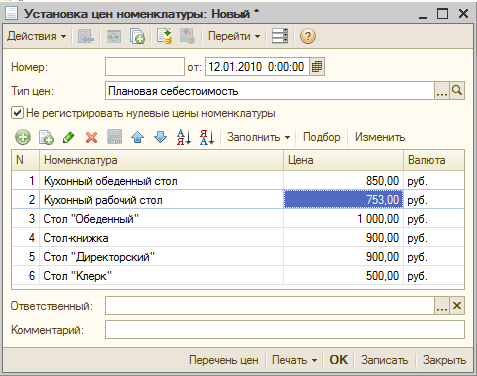Viewport: 477px width, 376px height.
Task: Move row down with blue down arrow
Action: (161, 137)
